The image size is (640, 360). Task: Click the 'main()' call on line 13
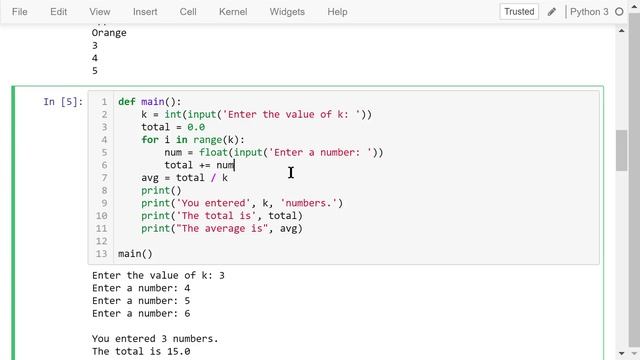(x=135, y=253)
